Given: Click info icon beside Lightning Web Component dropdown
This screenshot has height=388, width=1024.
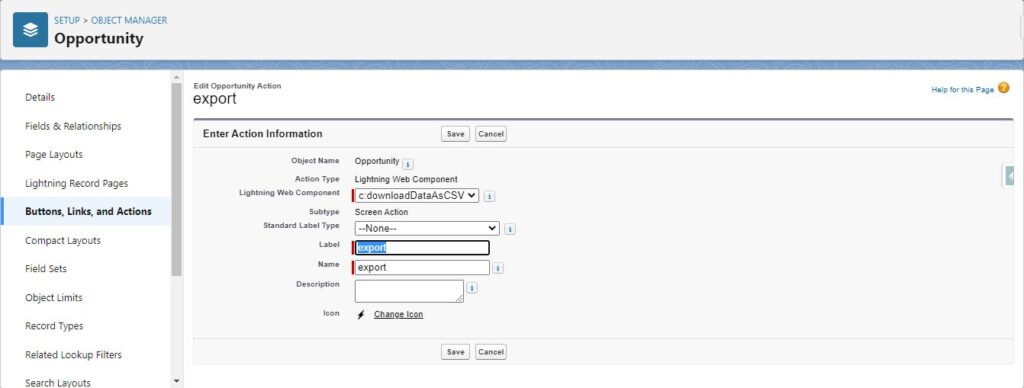Looking at the screenshot, I should pos(490,196).
